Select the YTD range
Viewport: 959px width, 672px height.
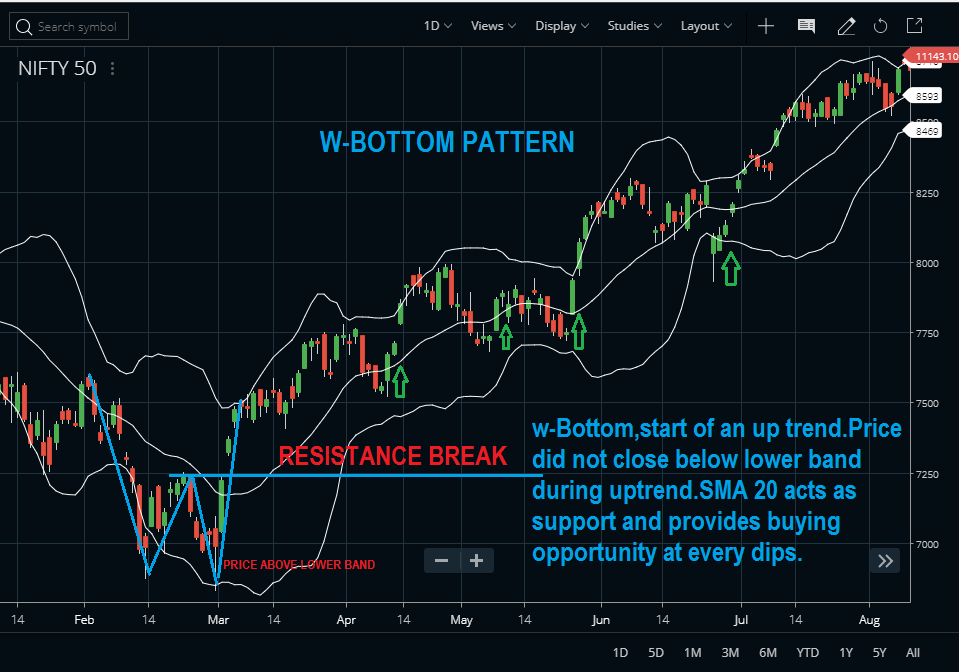[x=807, y=652]
